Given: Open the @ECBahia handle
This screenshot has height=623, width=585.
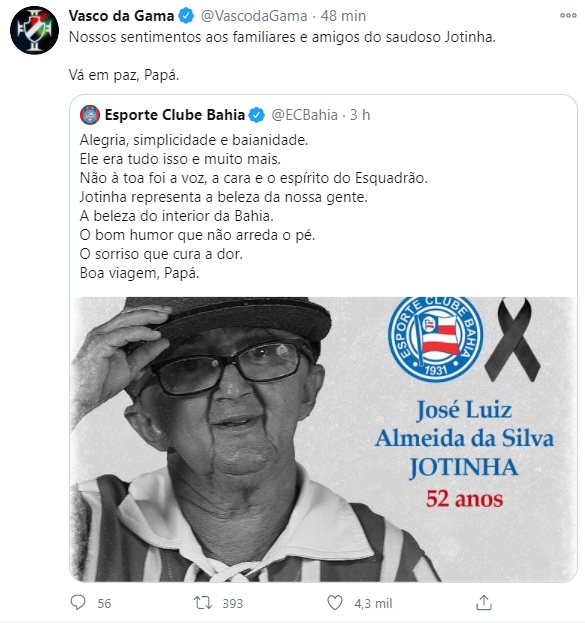Looking at the screenshot, I should tap(304, 115).
